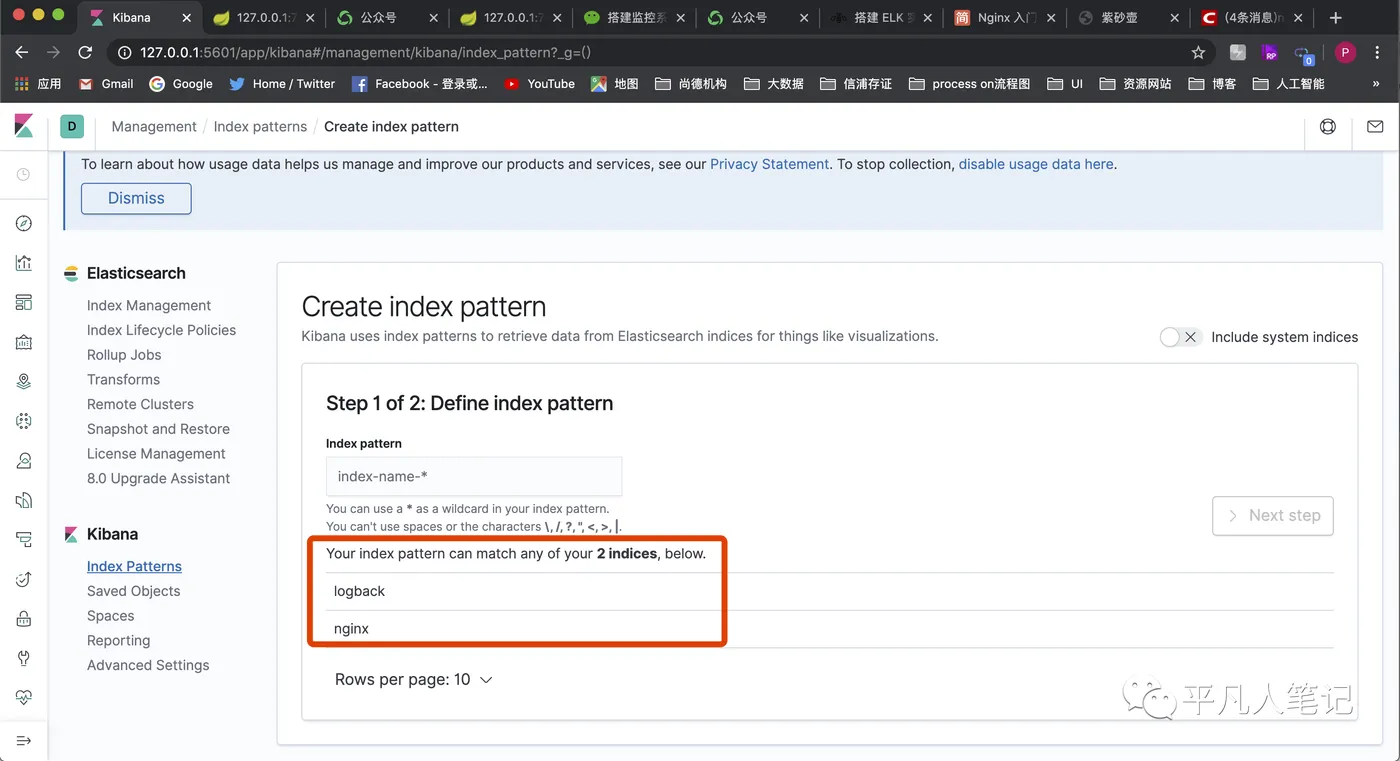Open the help lifebuoy icon in header
This screenshot has height=761, width=1400.
point(1328,126)
